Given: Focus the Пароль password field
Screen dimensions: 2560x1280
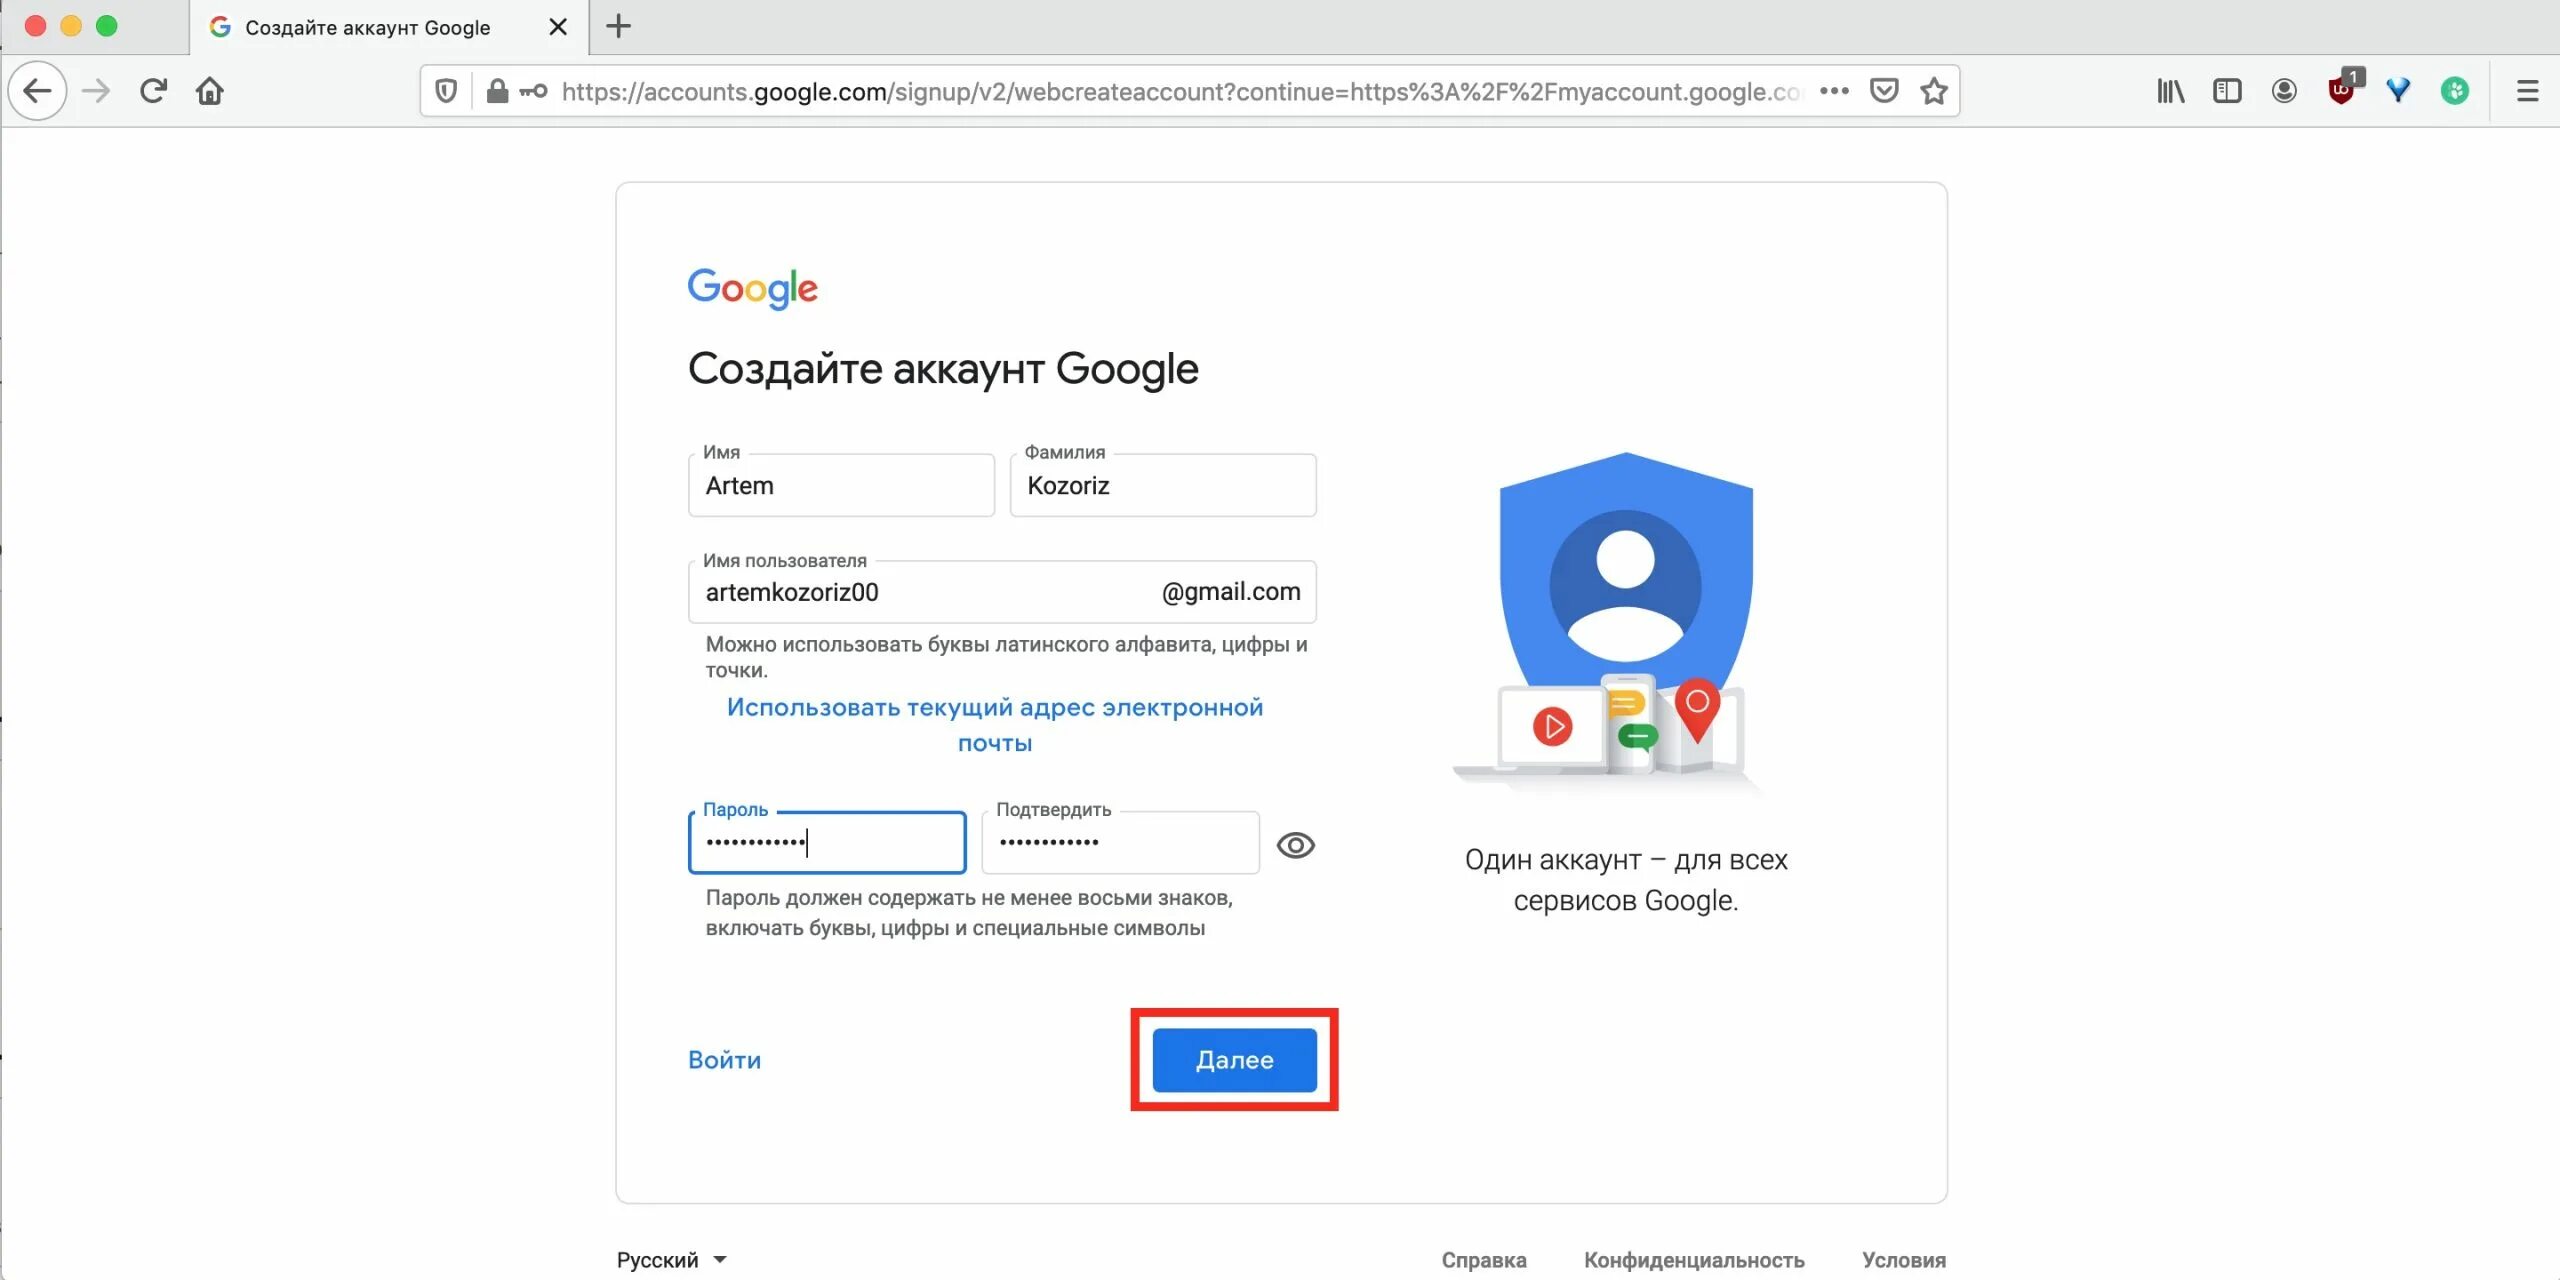Looking at the screenshot, I should click(827, 843).
